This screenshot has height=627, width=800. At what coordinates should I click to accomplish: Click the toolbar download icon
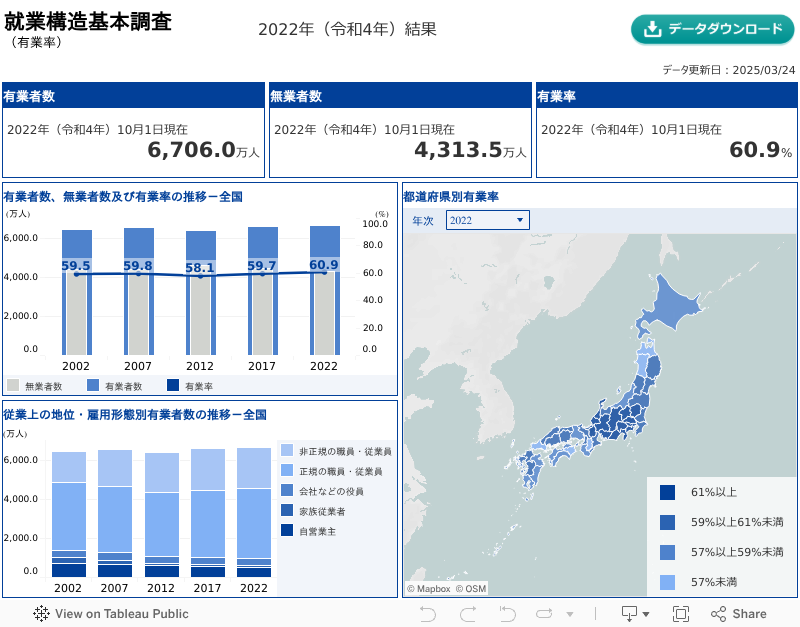[629, 614]
